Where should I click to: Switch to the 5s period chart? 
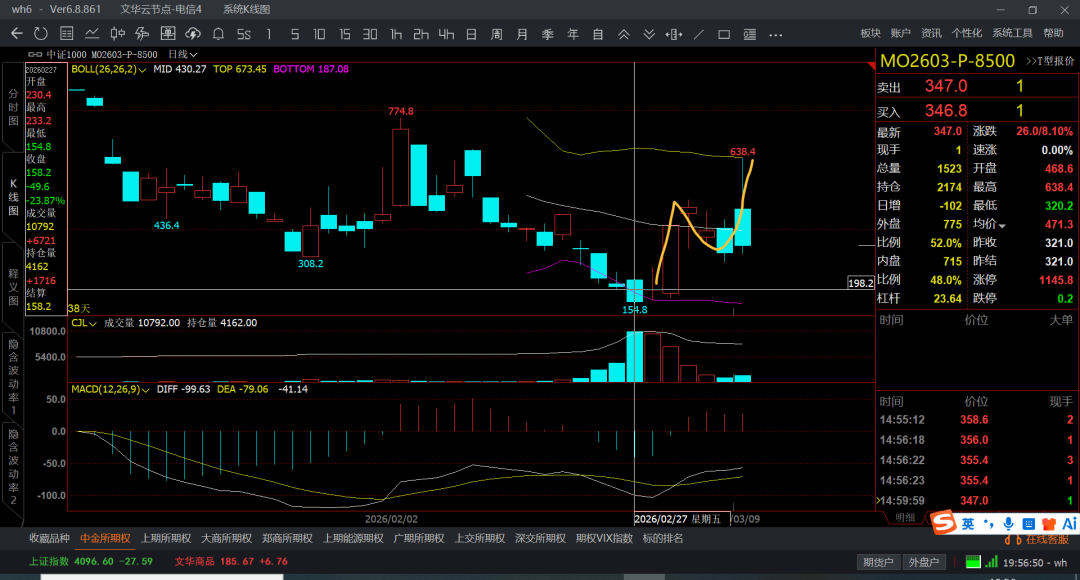click(x=243, y=33)
